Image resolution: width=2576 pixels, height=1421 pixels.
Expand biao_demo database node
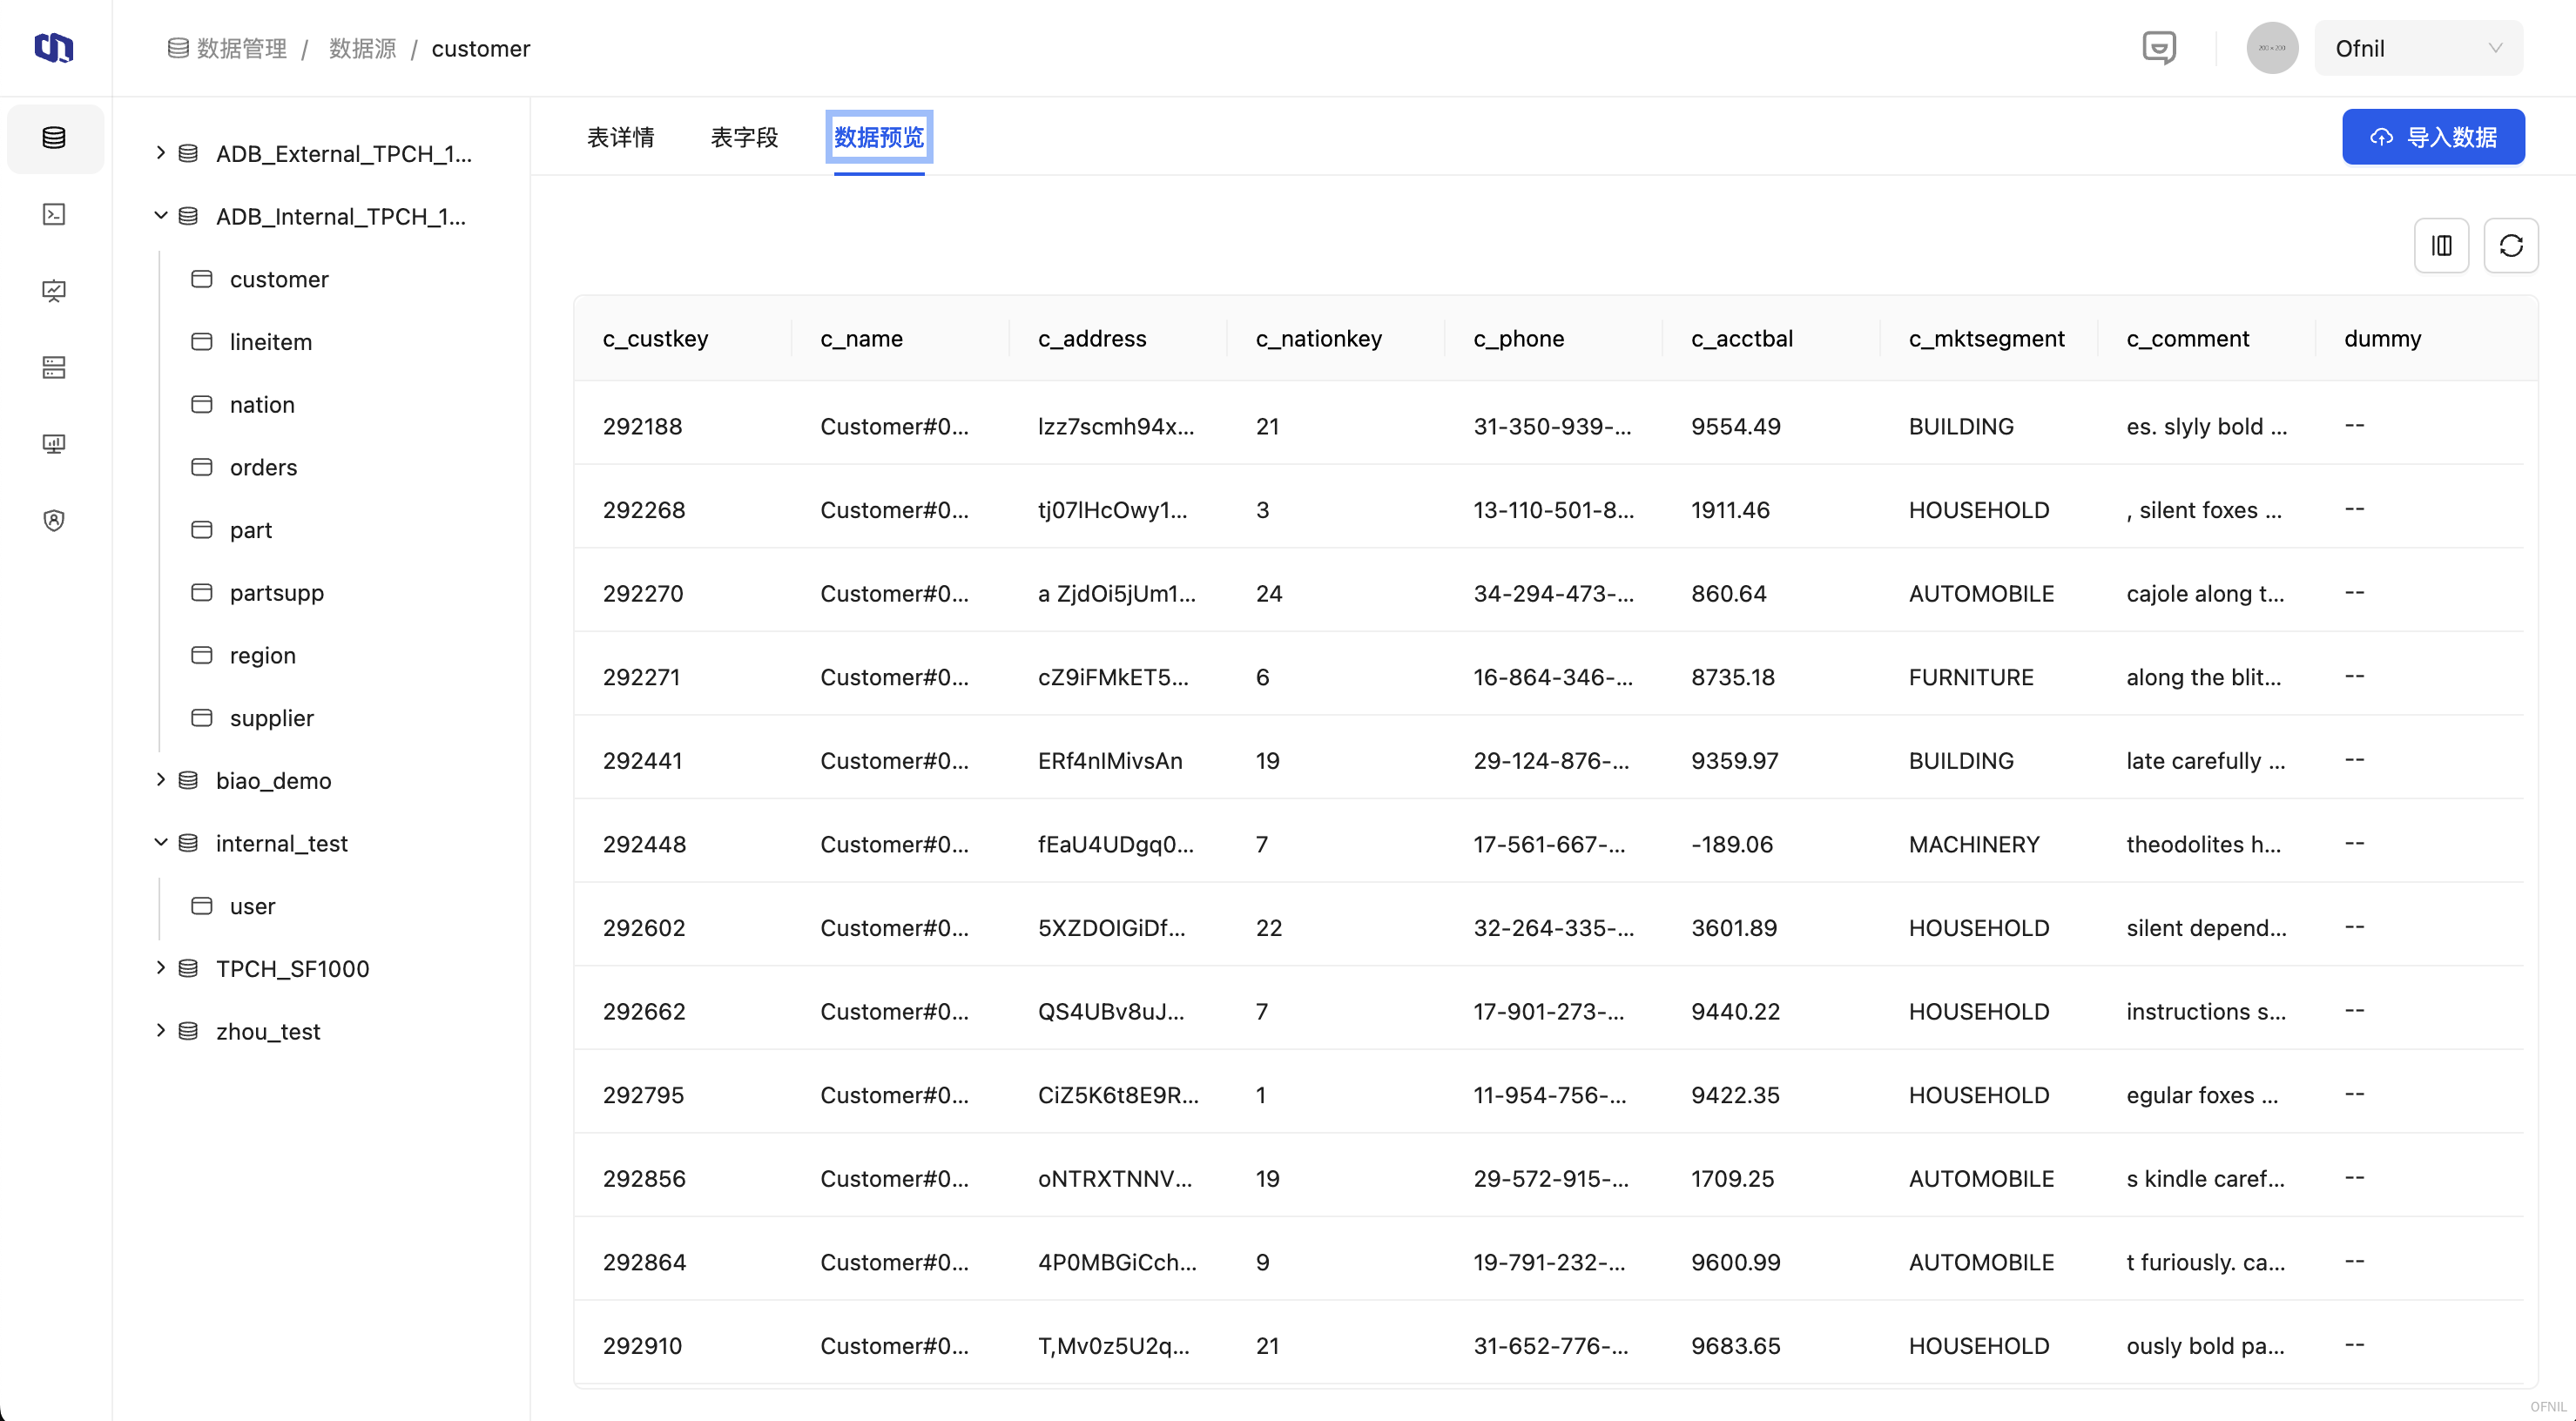[x=160, y=779]
